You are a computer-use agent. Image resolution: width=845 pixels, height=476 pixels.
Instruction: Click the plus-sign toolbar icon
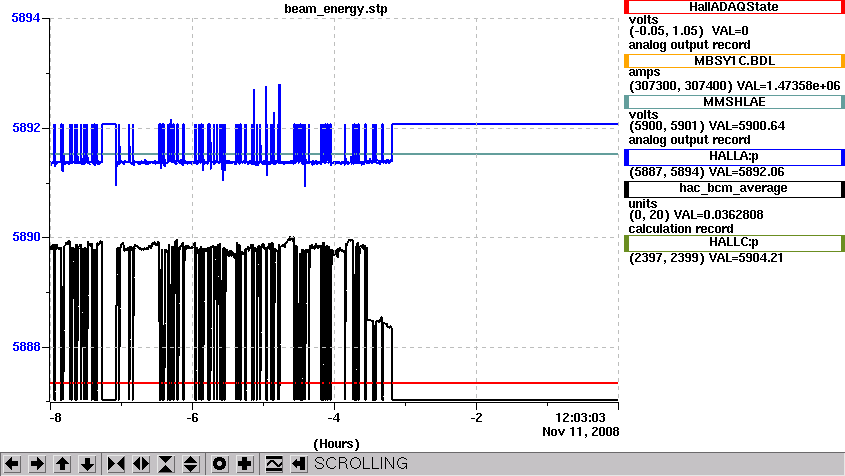[245, 464]
